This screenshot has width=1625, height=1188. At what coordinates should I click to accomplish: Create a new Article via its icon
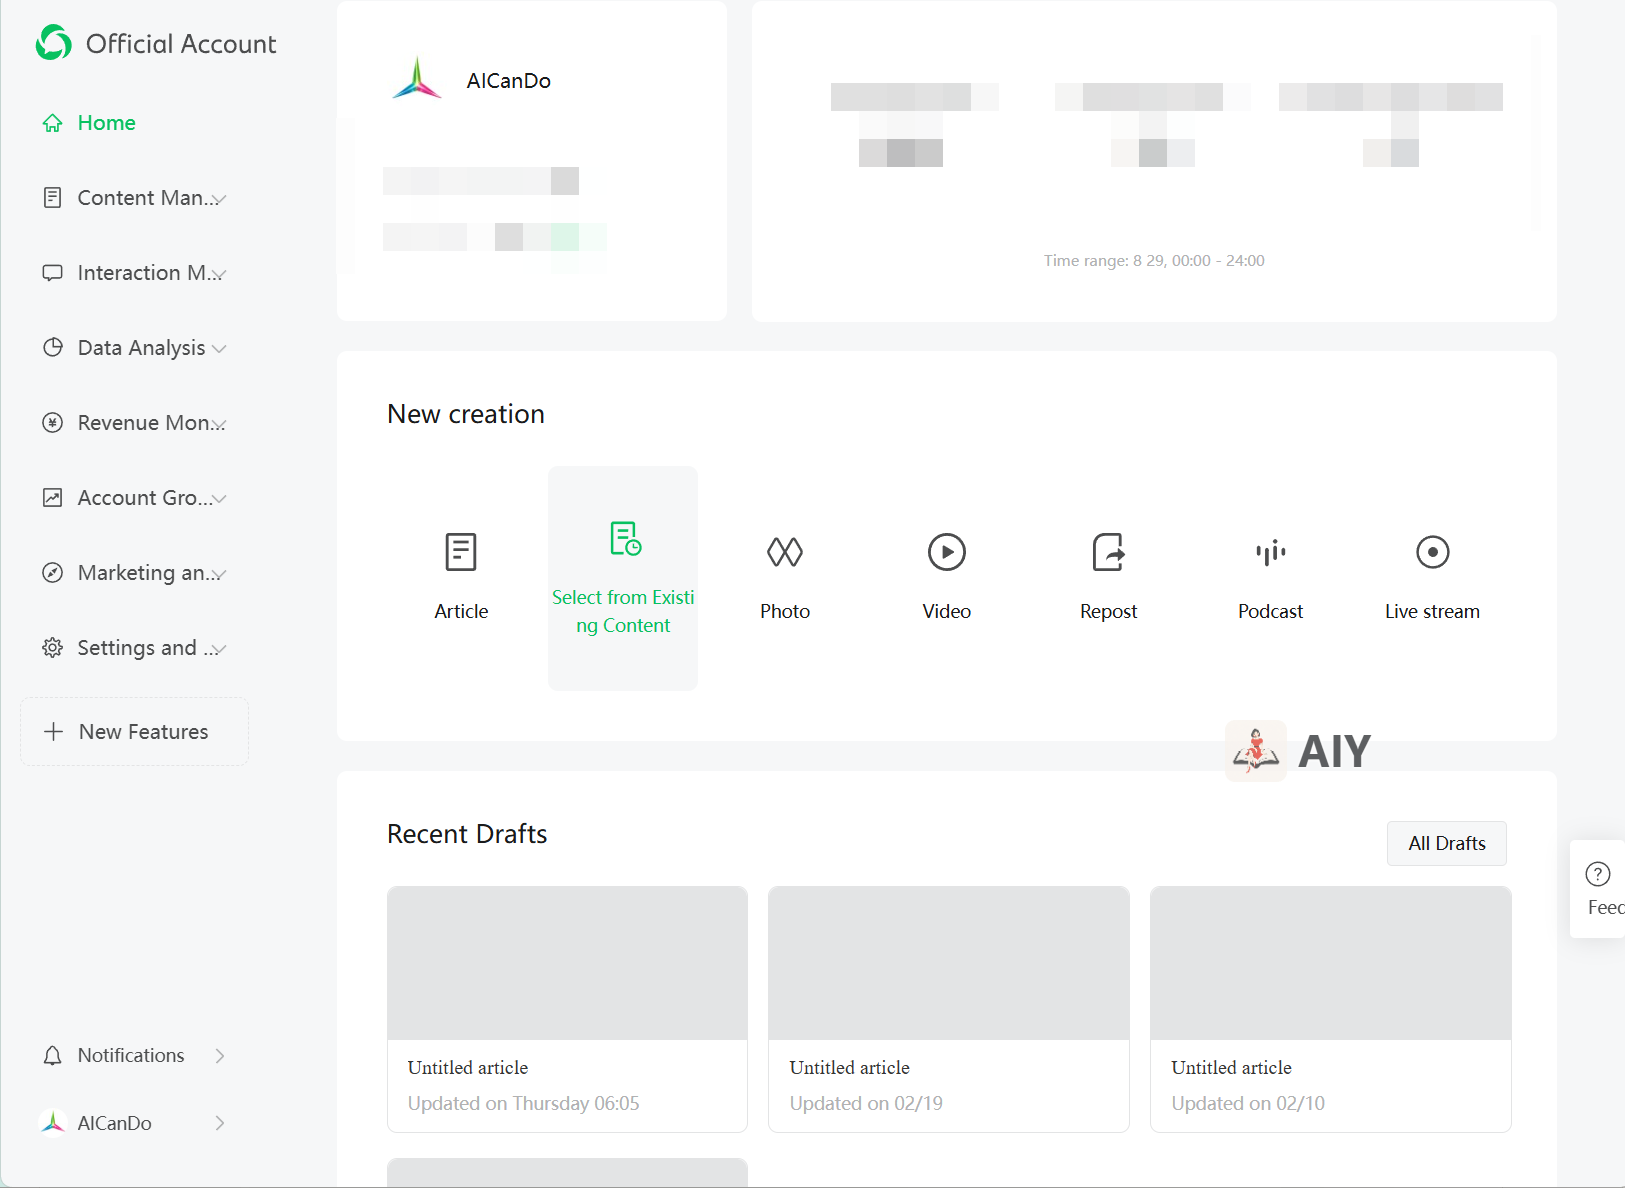pos(461,552)
